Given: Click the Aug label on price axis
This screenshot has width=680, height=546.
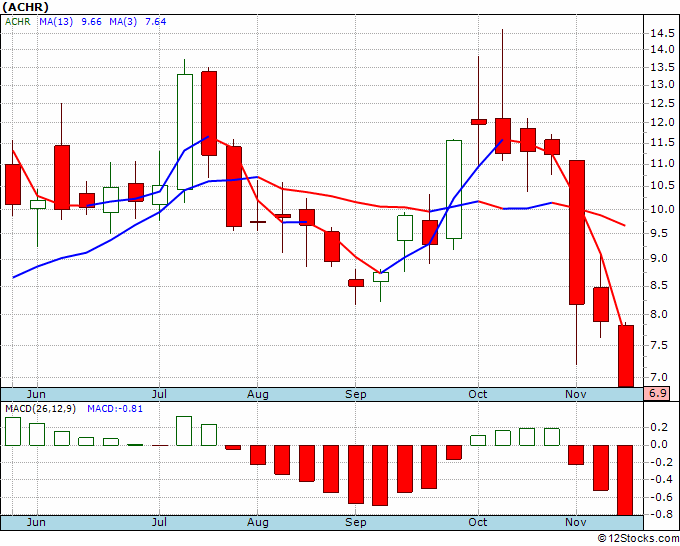Looking at the screenshot, I should (x=258, y=394).
